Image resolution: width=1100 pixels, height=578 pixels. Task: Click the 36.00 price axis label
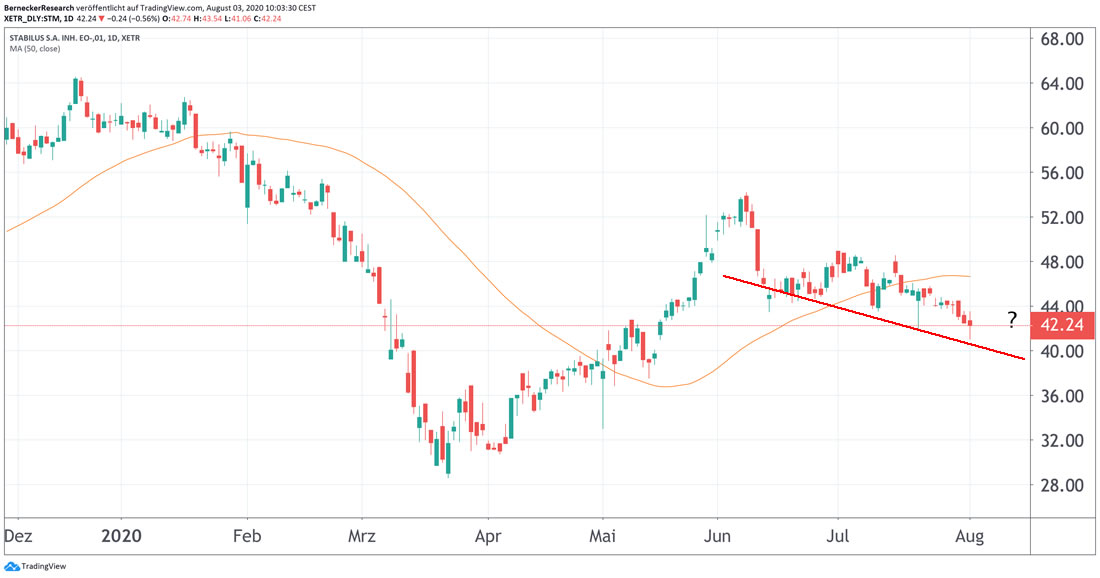coord(1064,396)
